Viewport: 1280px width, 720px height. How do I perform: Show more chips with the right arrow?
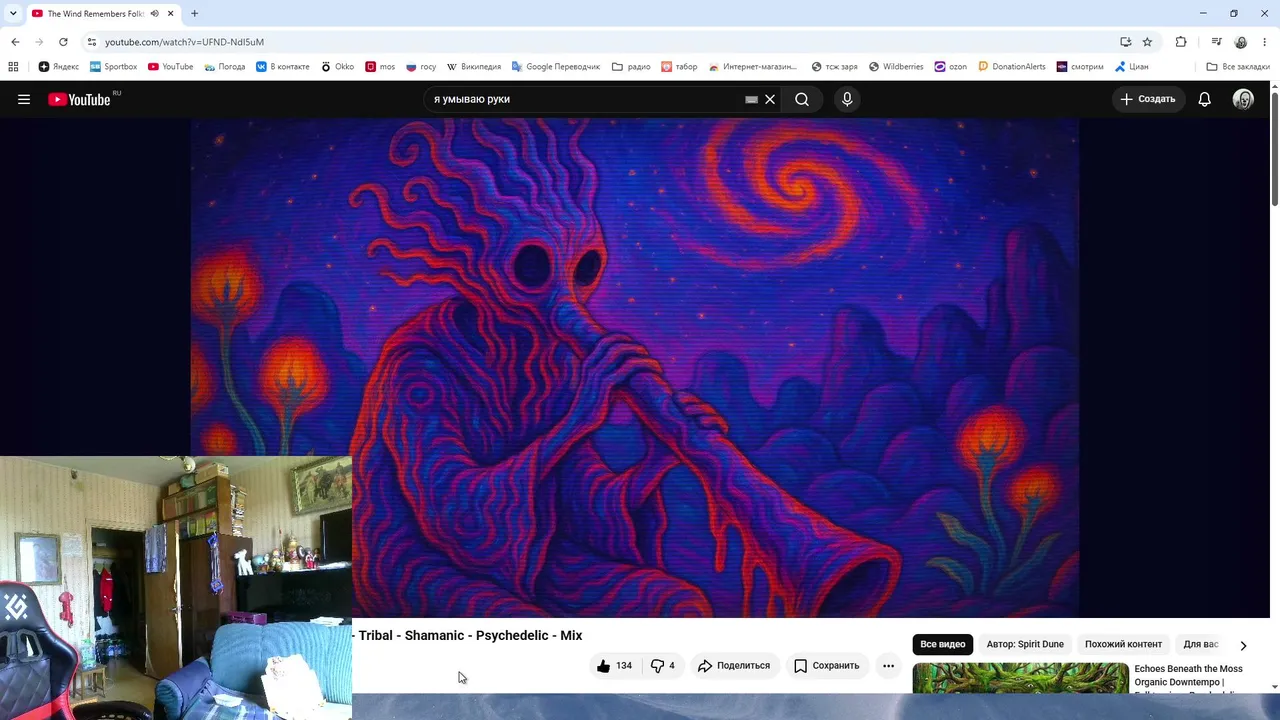tap(1243, 645)
